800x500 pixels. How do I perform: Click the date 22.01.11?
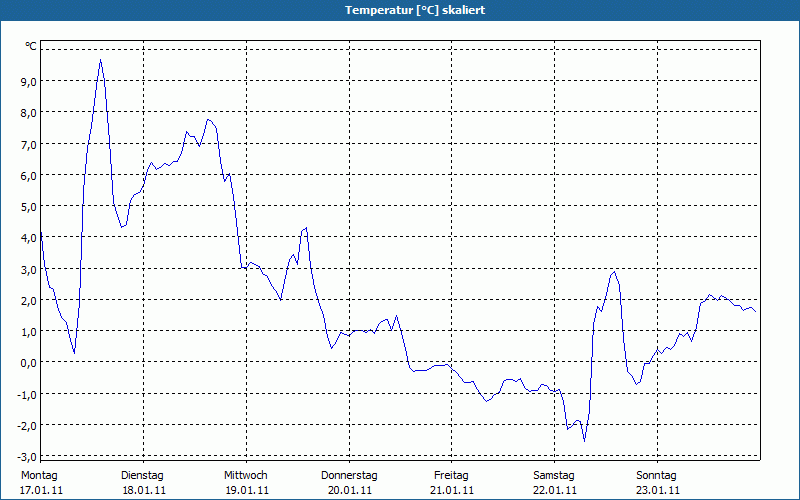pyautogui.click(x=555, y=490)
